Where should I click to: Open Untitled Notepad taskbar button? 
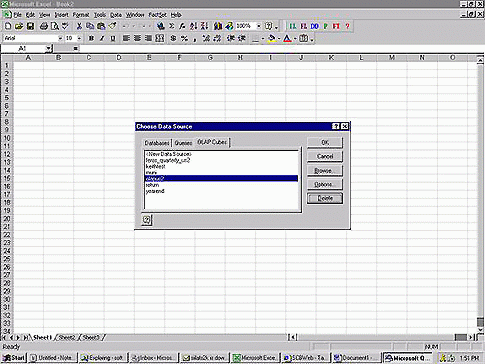click(x=53, y=358)
